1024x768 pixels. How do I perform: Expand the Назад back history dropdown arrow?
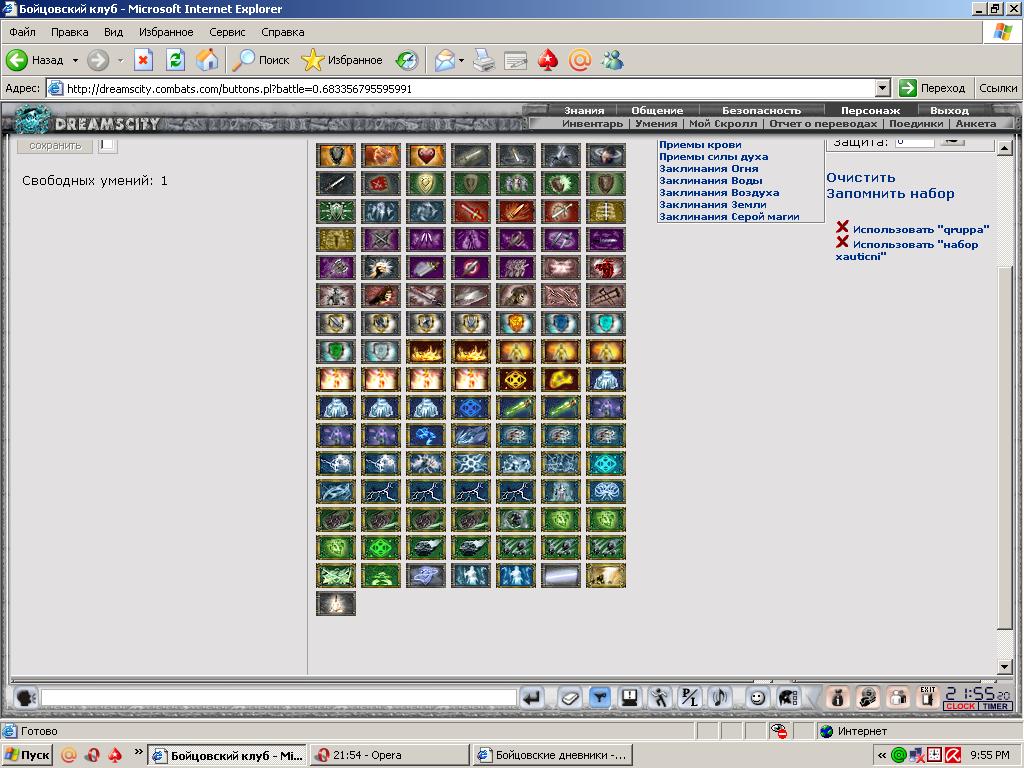point(75,60)
